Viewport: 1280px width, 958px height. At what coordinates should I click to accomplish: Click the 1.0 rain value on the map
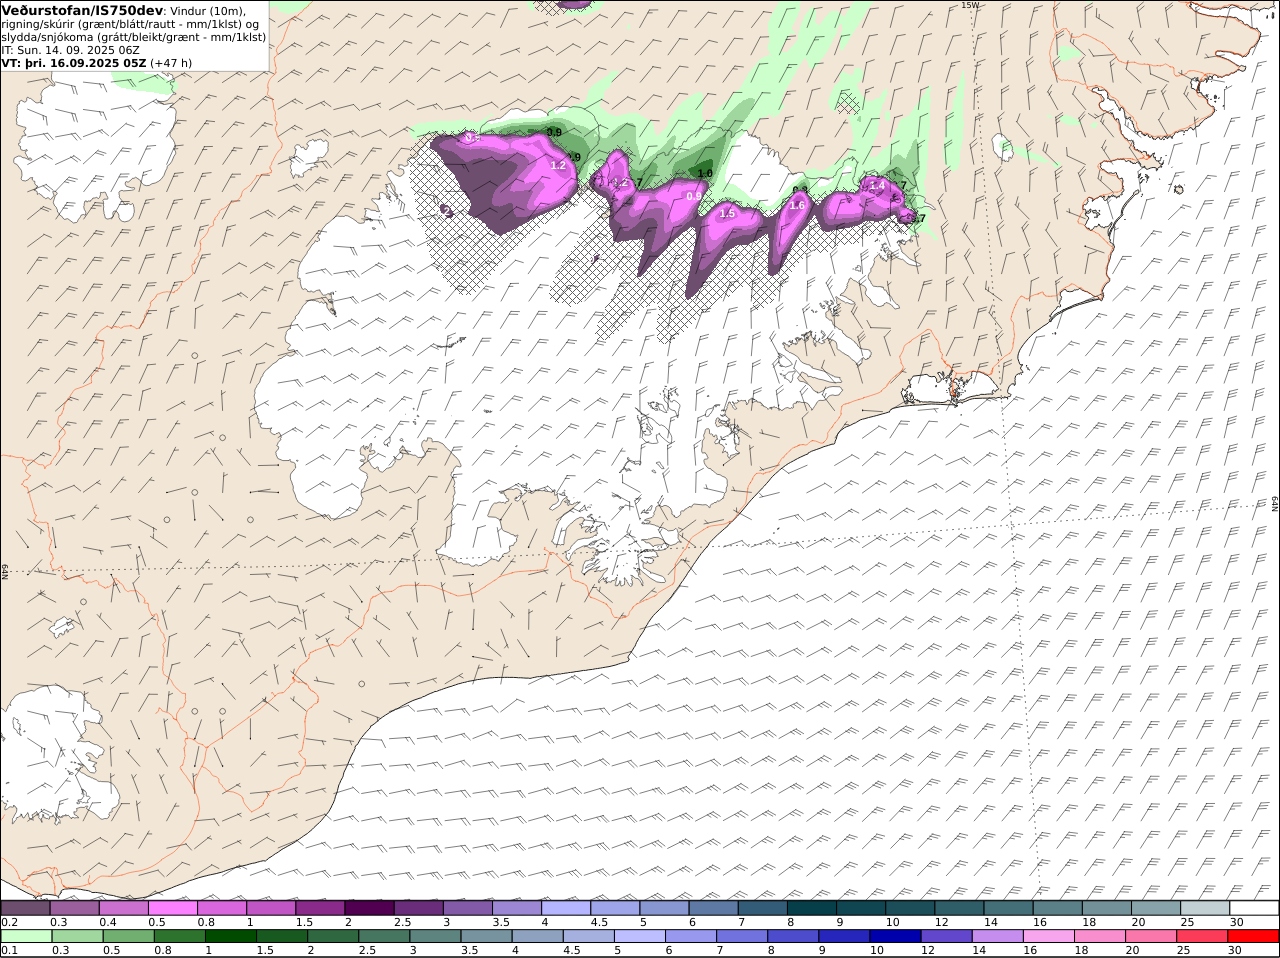tap(705, 174)
